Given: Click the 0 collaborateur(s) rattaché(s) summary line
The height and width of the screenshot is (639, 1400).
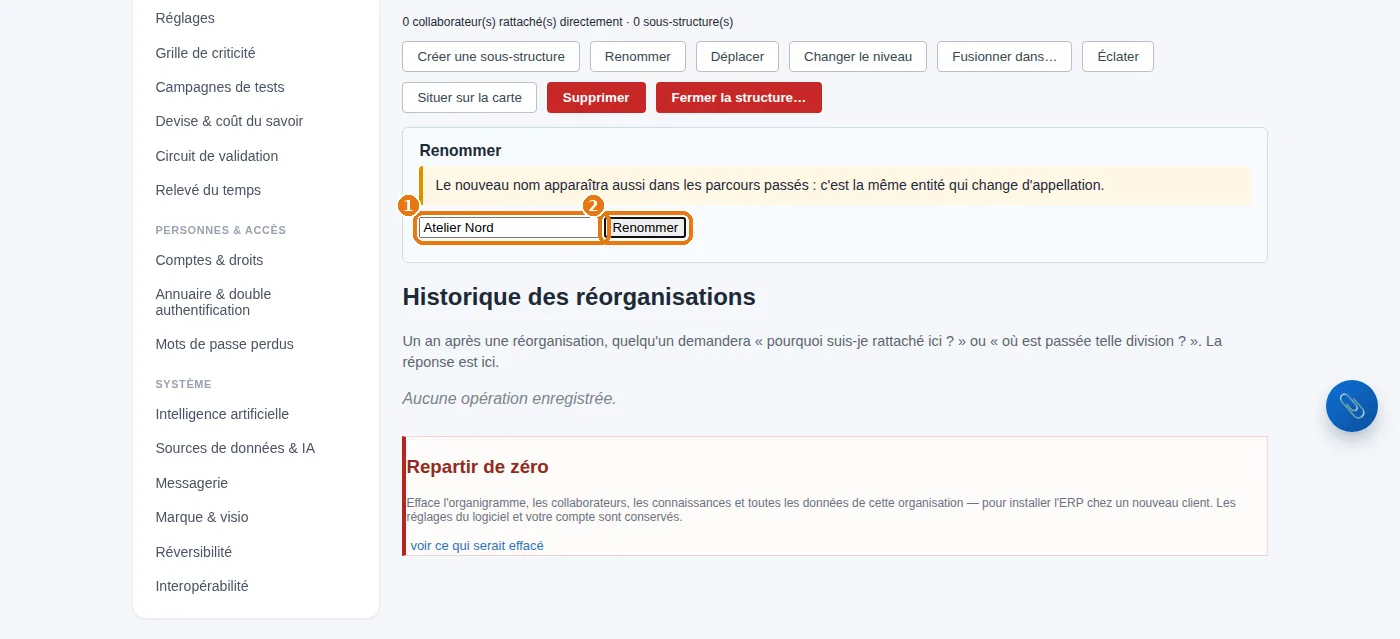Looking at the screenshot, I should [567, 22].
